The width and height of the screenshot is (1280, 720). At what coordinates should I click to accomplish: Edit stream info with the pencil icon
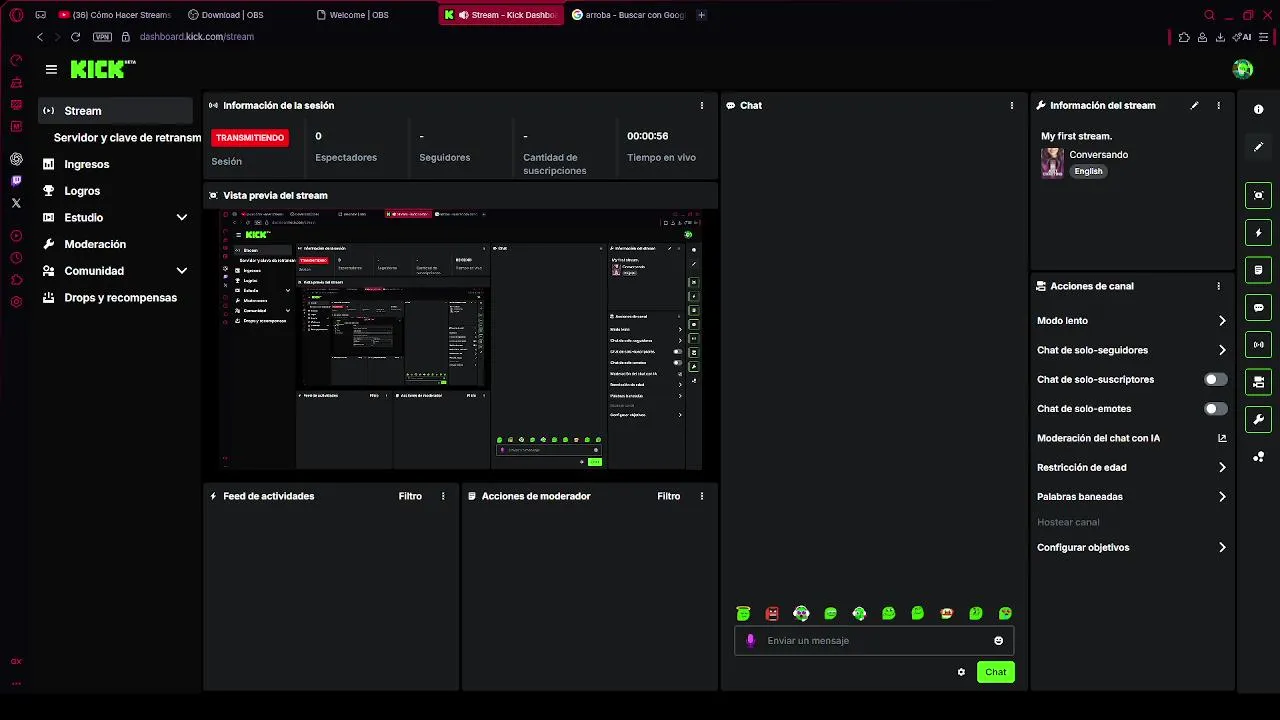click(x=1194, y=105)
